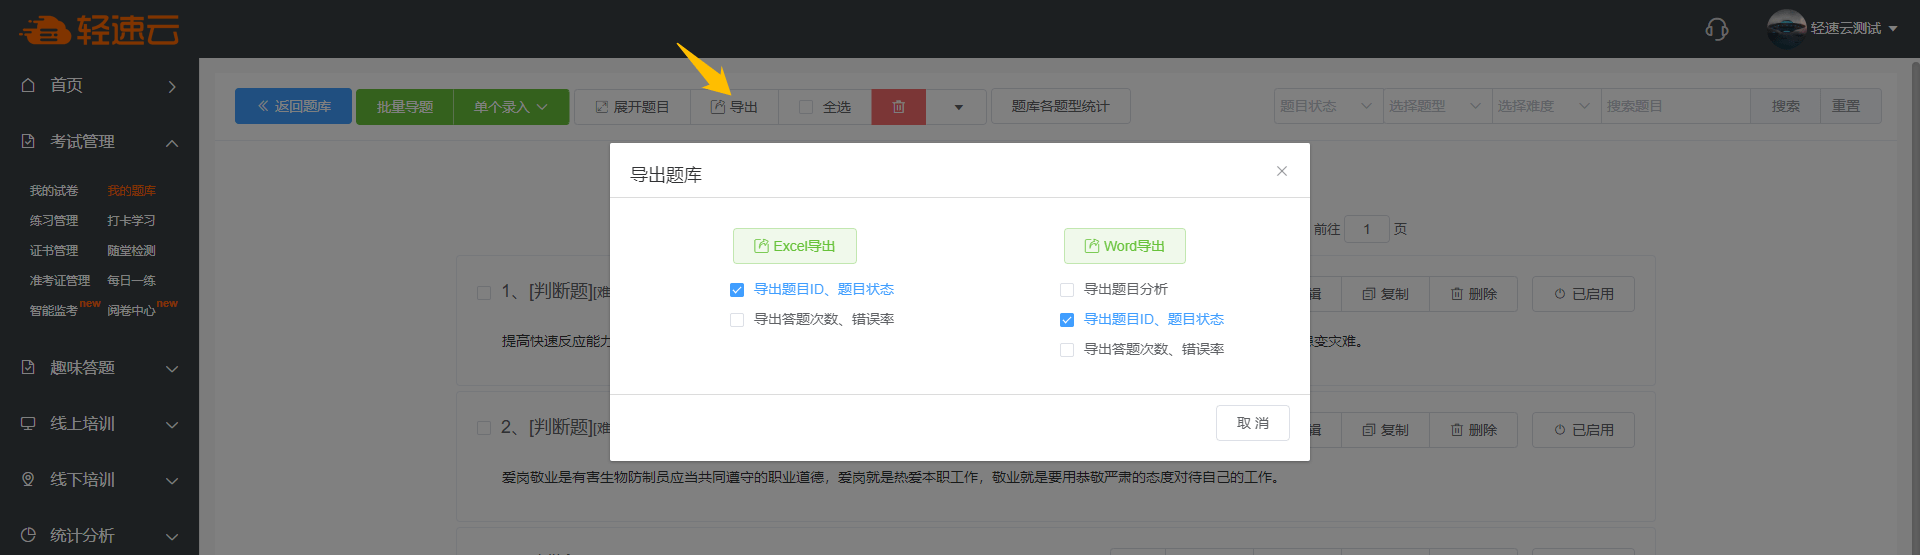Viewport: 1920px width, 555px height.
Task: Expand the 趣味答题 sidebar menu
Action: 99,368
